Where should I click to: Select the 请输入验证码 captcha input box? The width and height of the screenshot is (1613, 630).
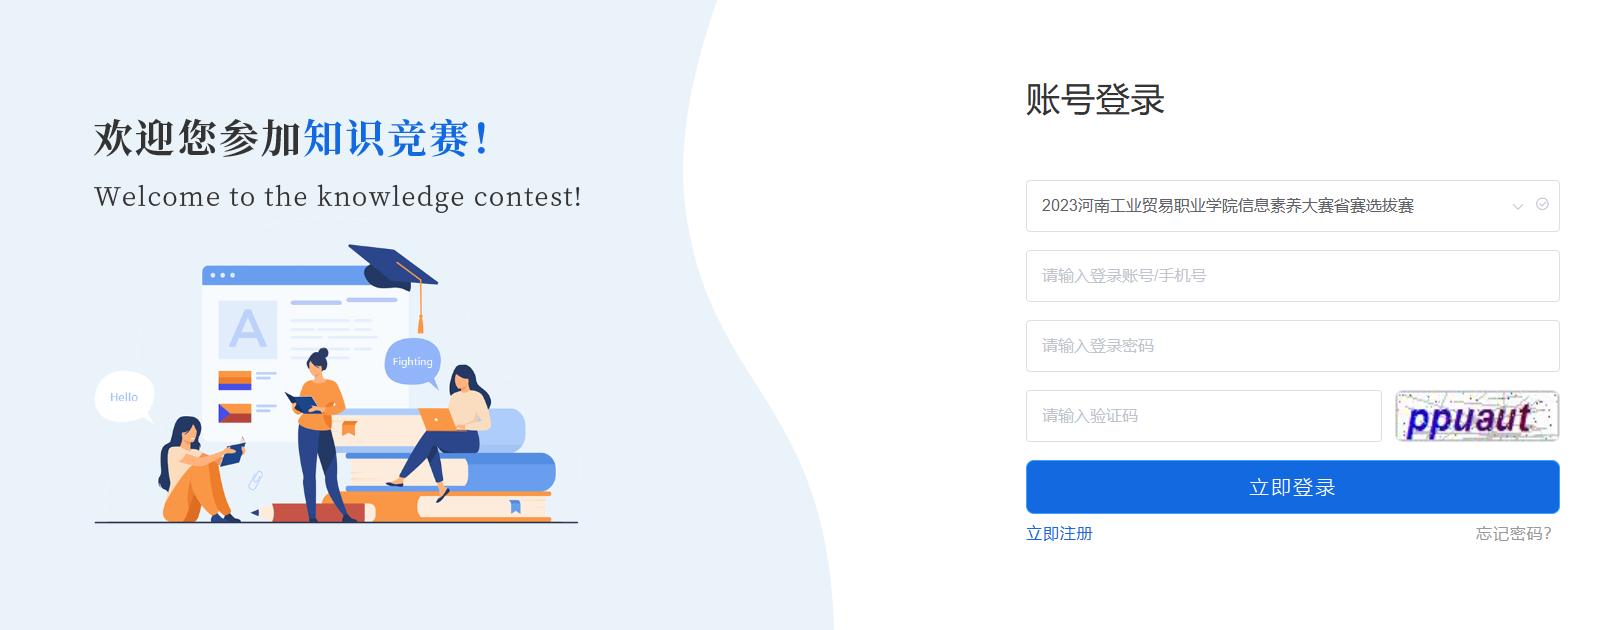click(1203, 416)
